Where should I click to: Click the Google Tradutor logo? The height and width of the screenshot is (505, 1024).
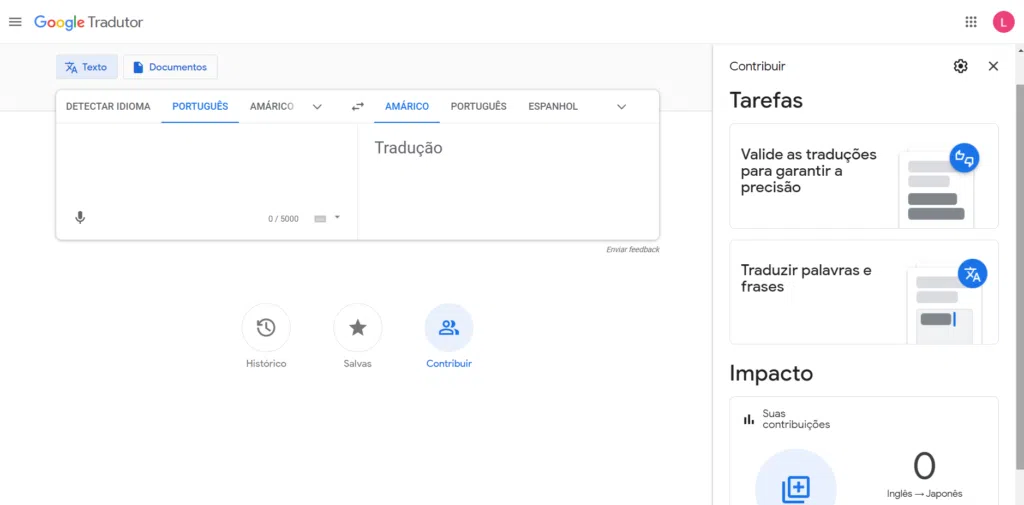pos(88,22)
